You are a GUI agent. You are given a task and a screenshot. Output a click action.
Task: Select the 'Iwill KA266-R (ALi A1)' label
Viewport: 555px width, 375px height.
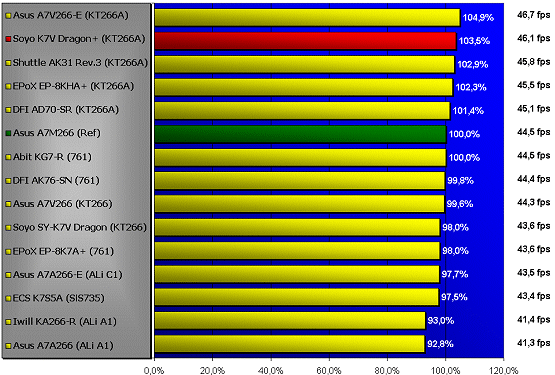(65, 321)
